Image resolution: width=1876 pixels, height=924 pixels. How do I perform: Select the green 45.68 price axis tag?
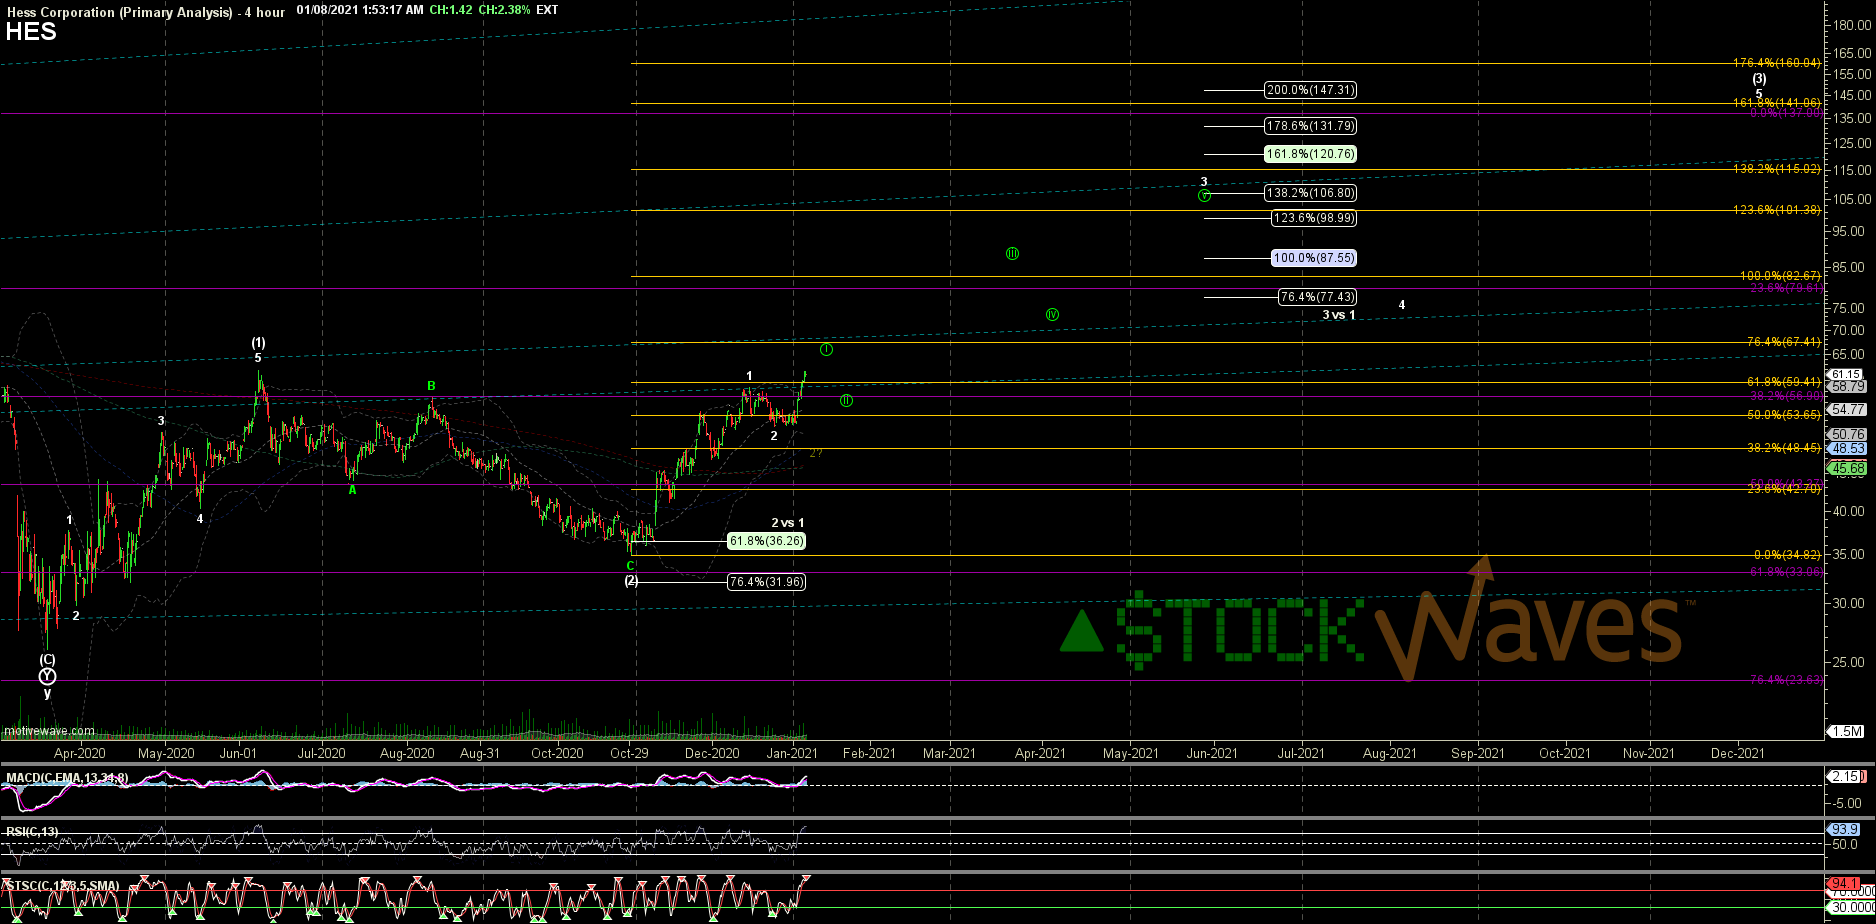pyautogui.click(x=1846, y=467)
